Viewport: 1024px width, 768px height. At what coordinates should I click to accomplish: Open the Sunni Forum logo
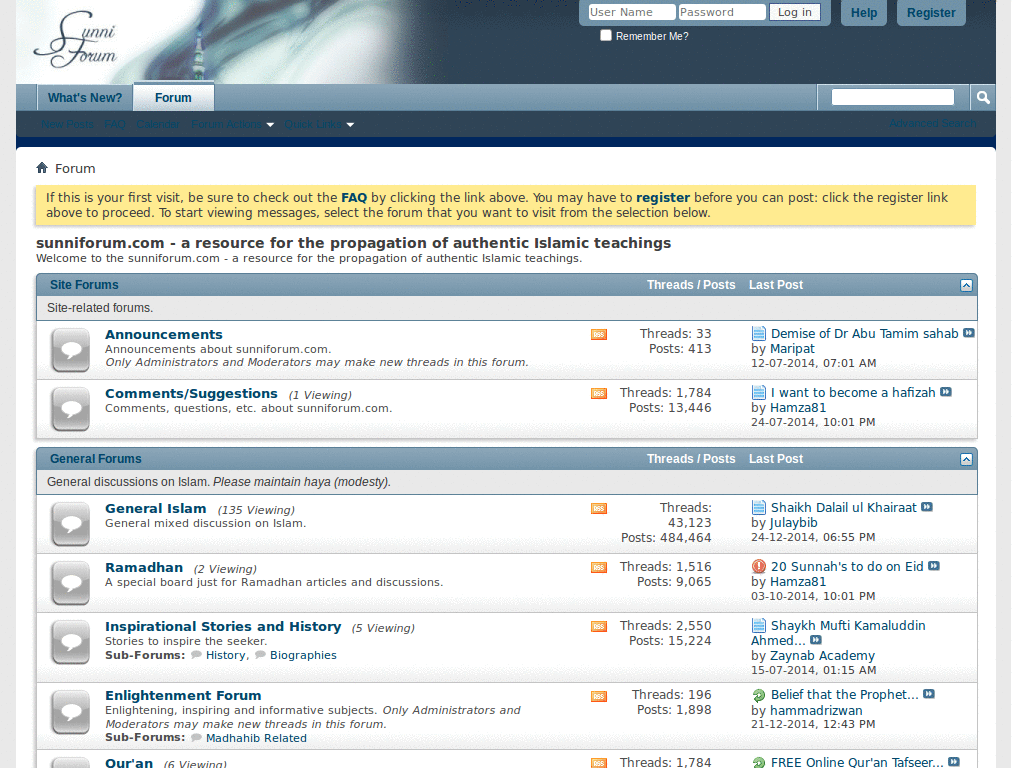[x=75, y=39]
